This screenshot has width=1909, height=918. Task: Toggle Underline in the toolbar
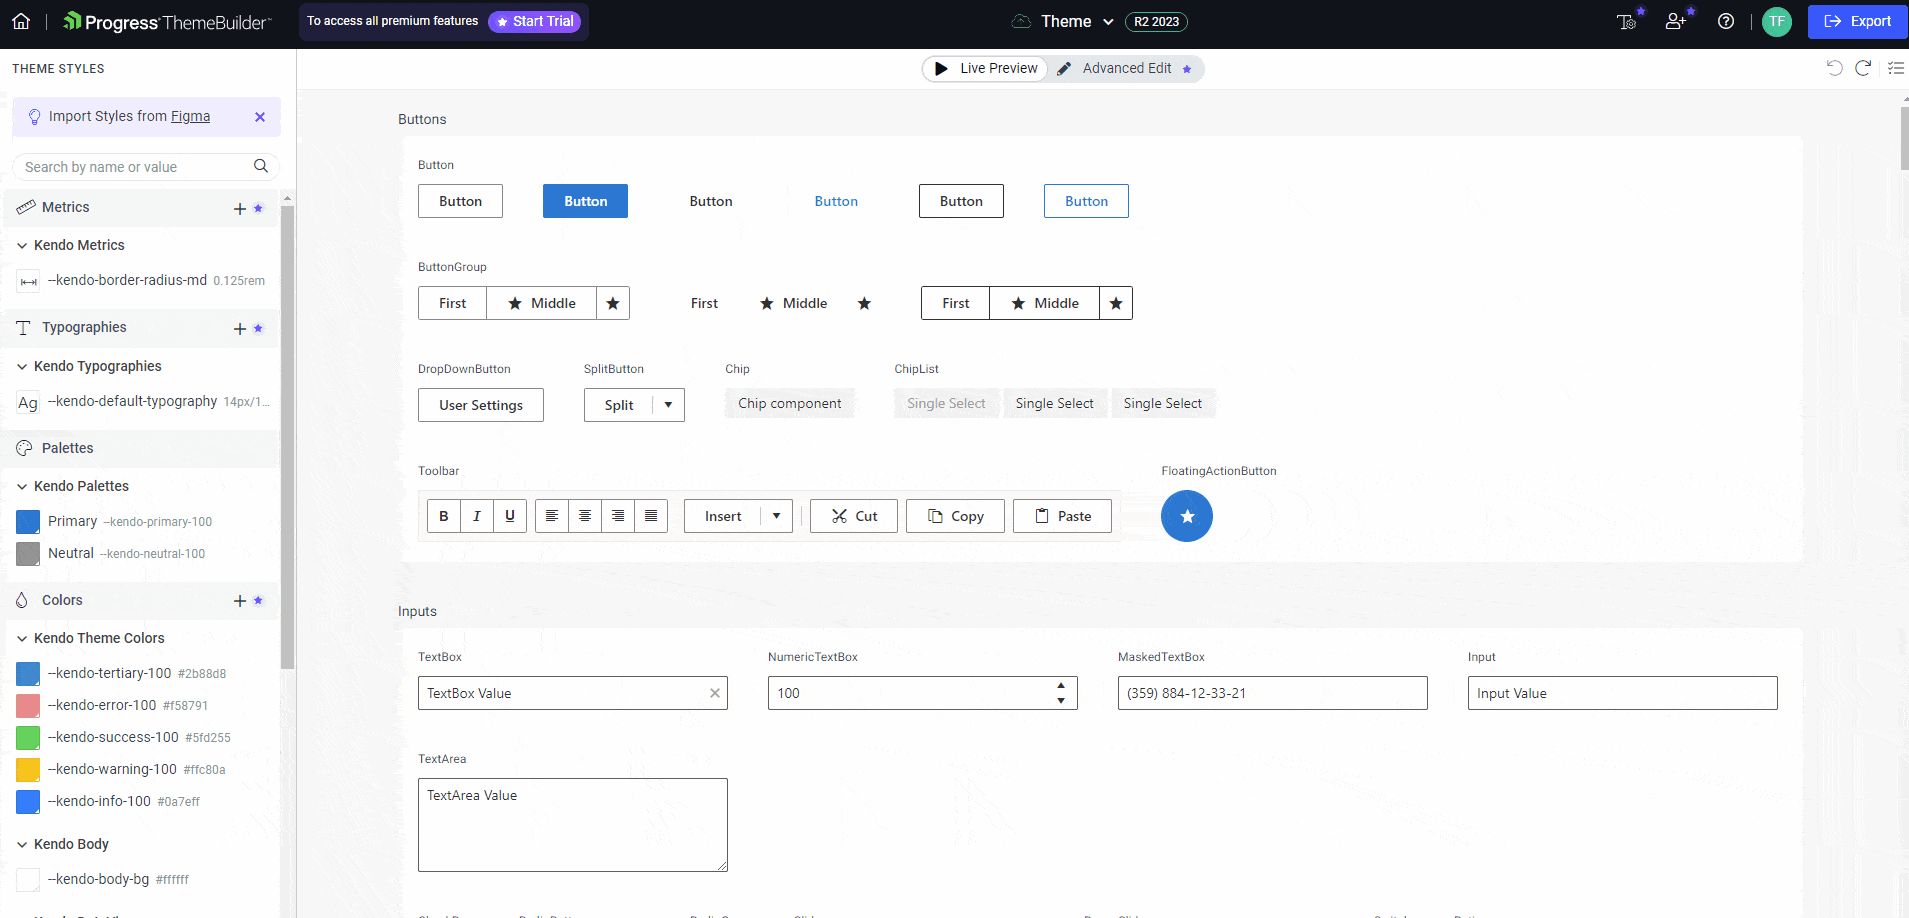(x=510, y=516)
